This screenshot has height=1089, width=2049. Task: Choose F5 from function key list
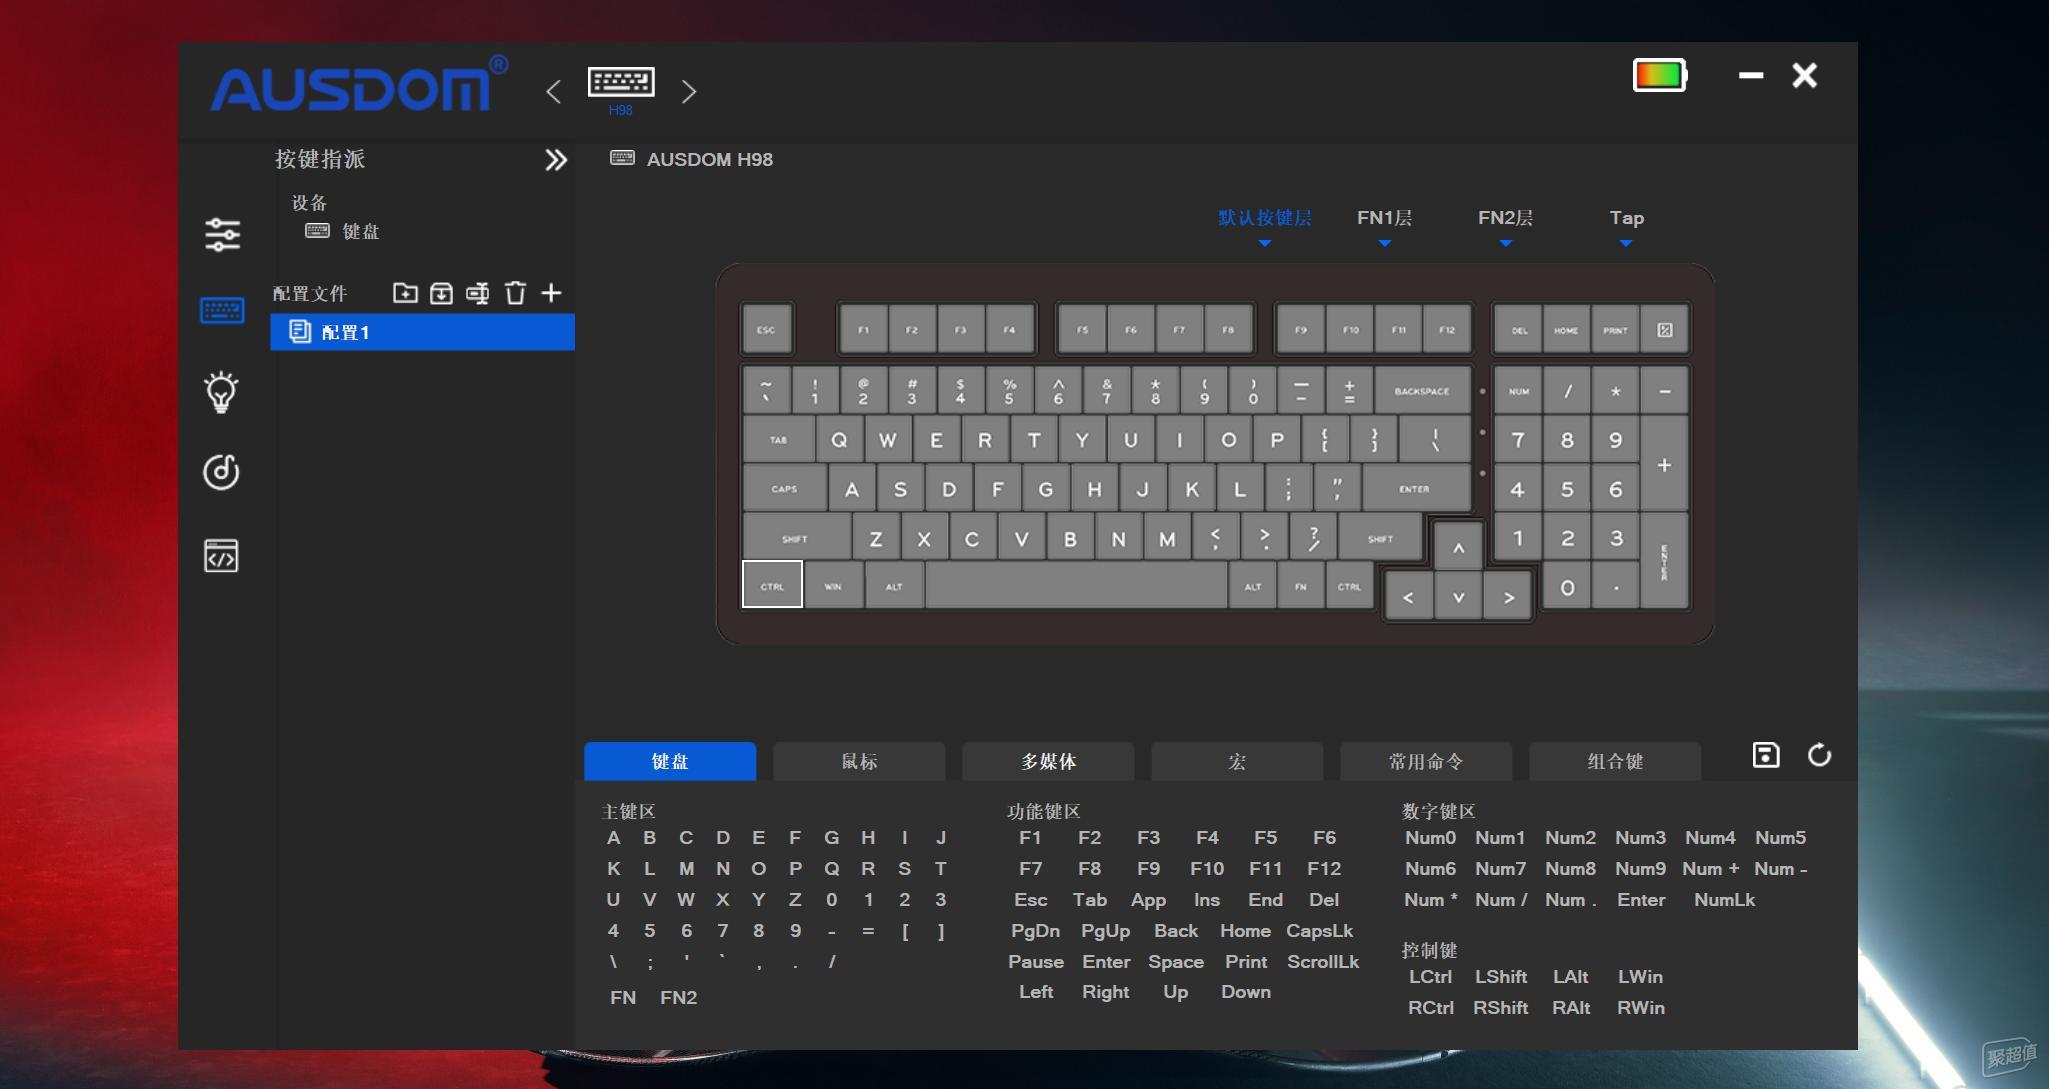[x=1265, y=838]
